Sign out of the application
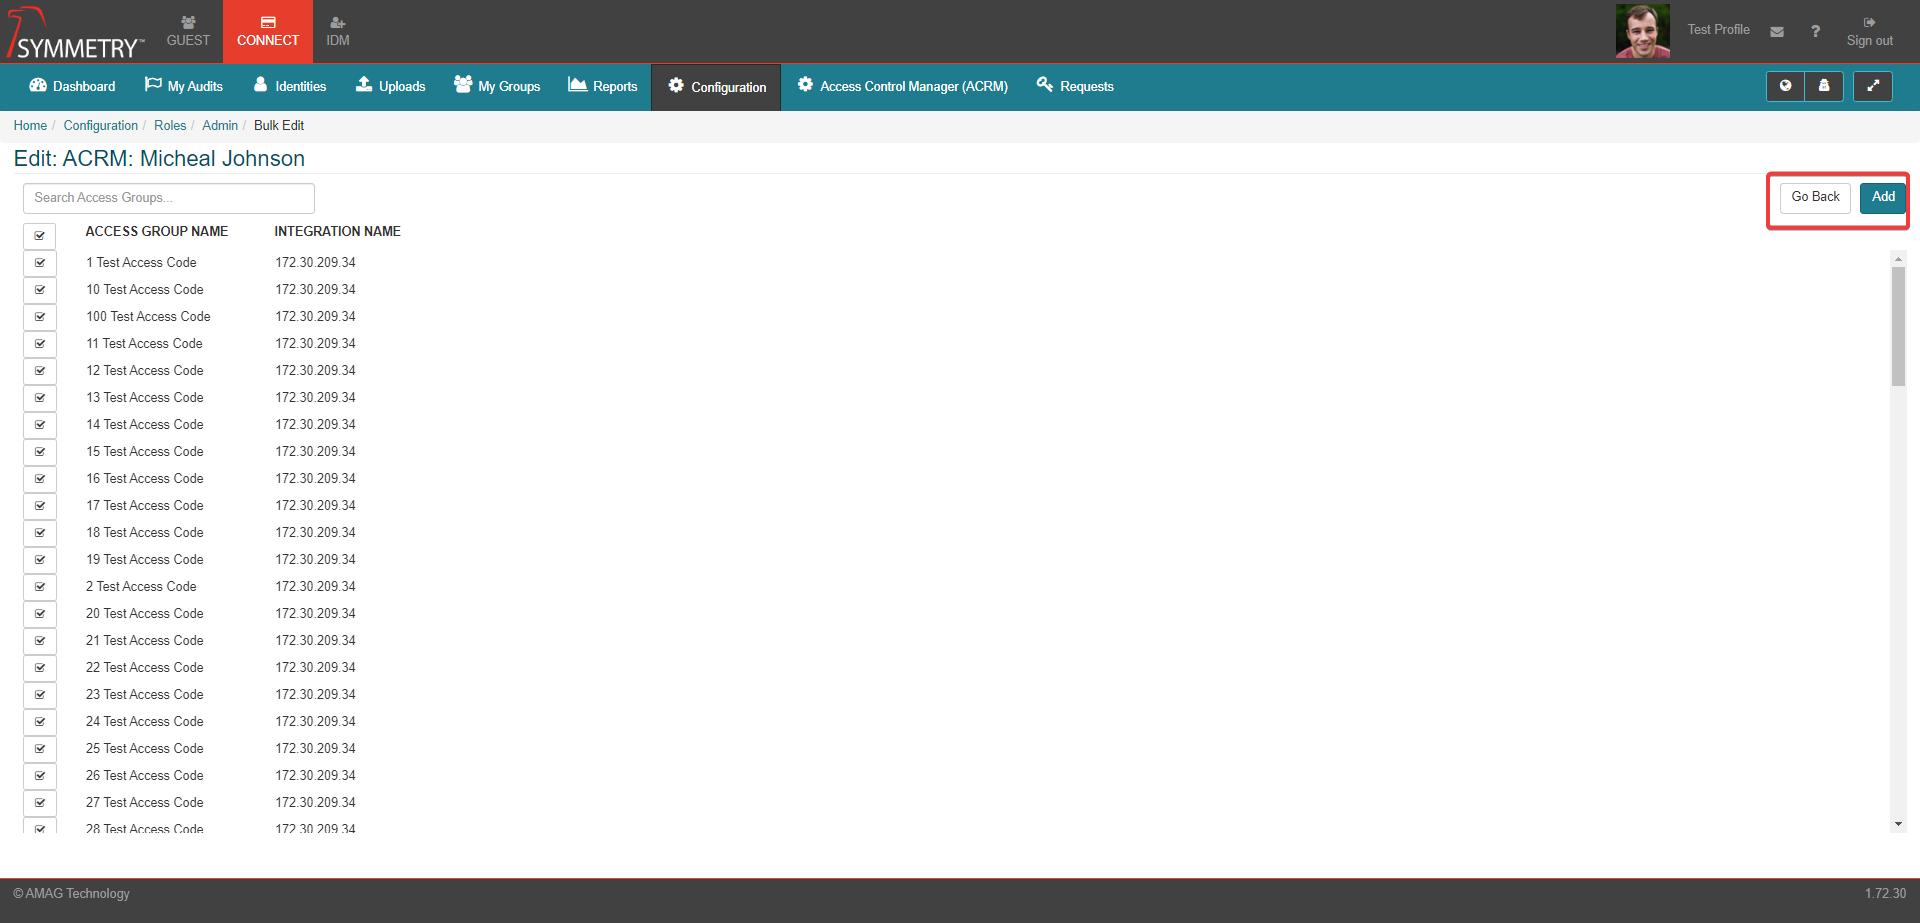1920x923 pixels. (x=1869, y=32)
